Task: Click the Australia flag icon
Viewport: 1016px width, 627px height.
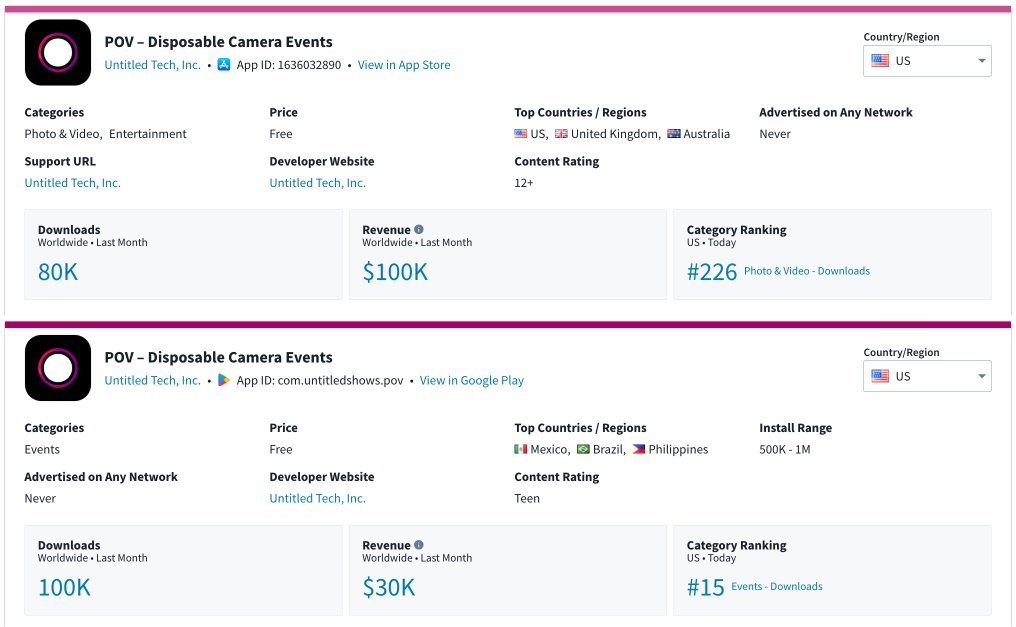Action: coord(674,133)
